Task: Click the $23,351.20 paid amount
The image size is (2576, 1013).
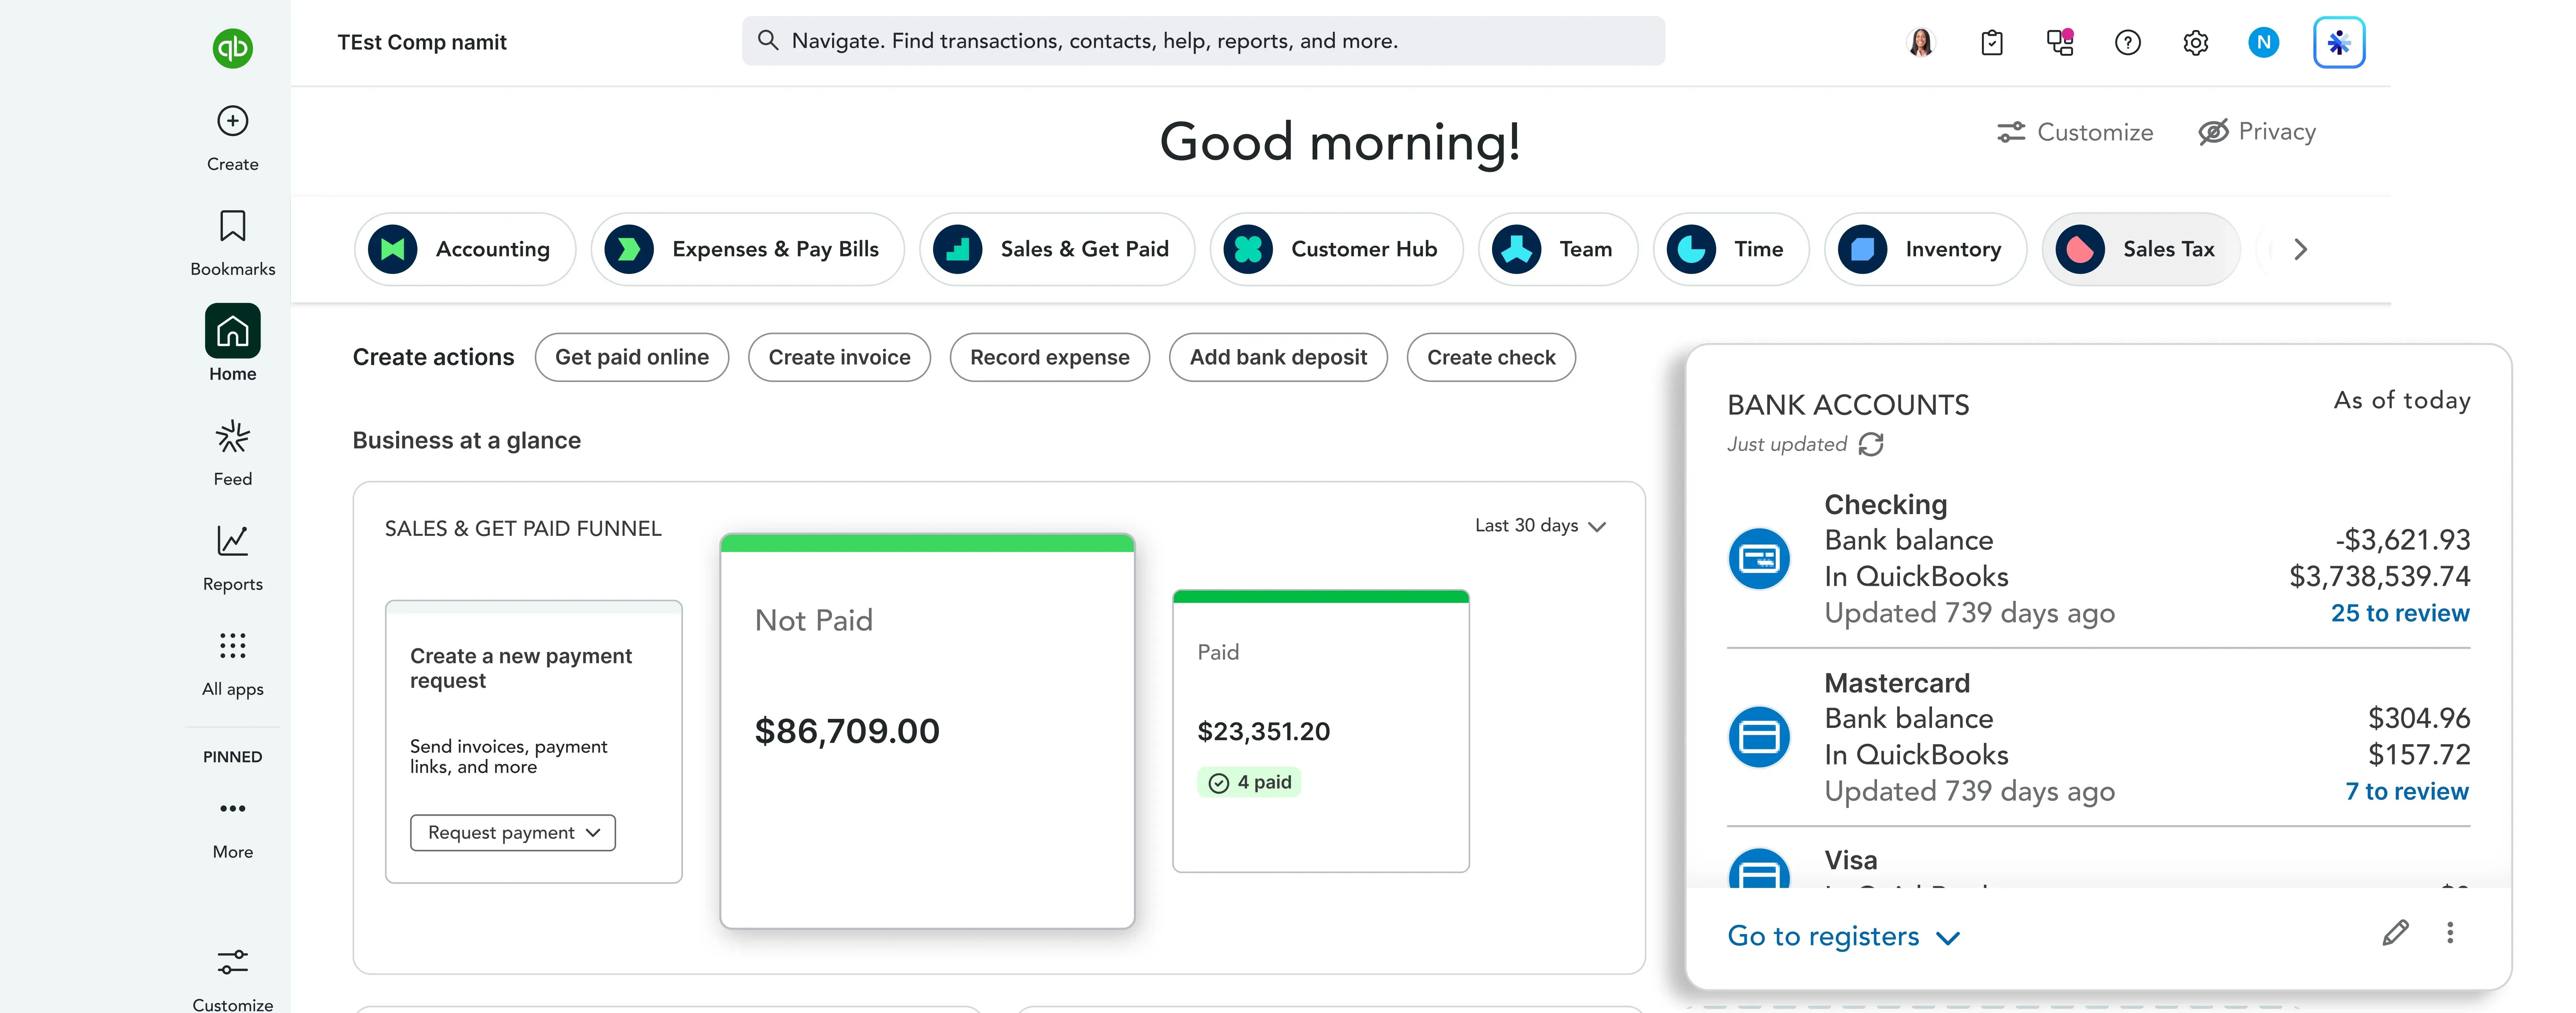Action: [x=1264, y=731]
